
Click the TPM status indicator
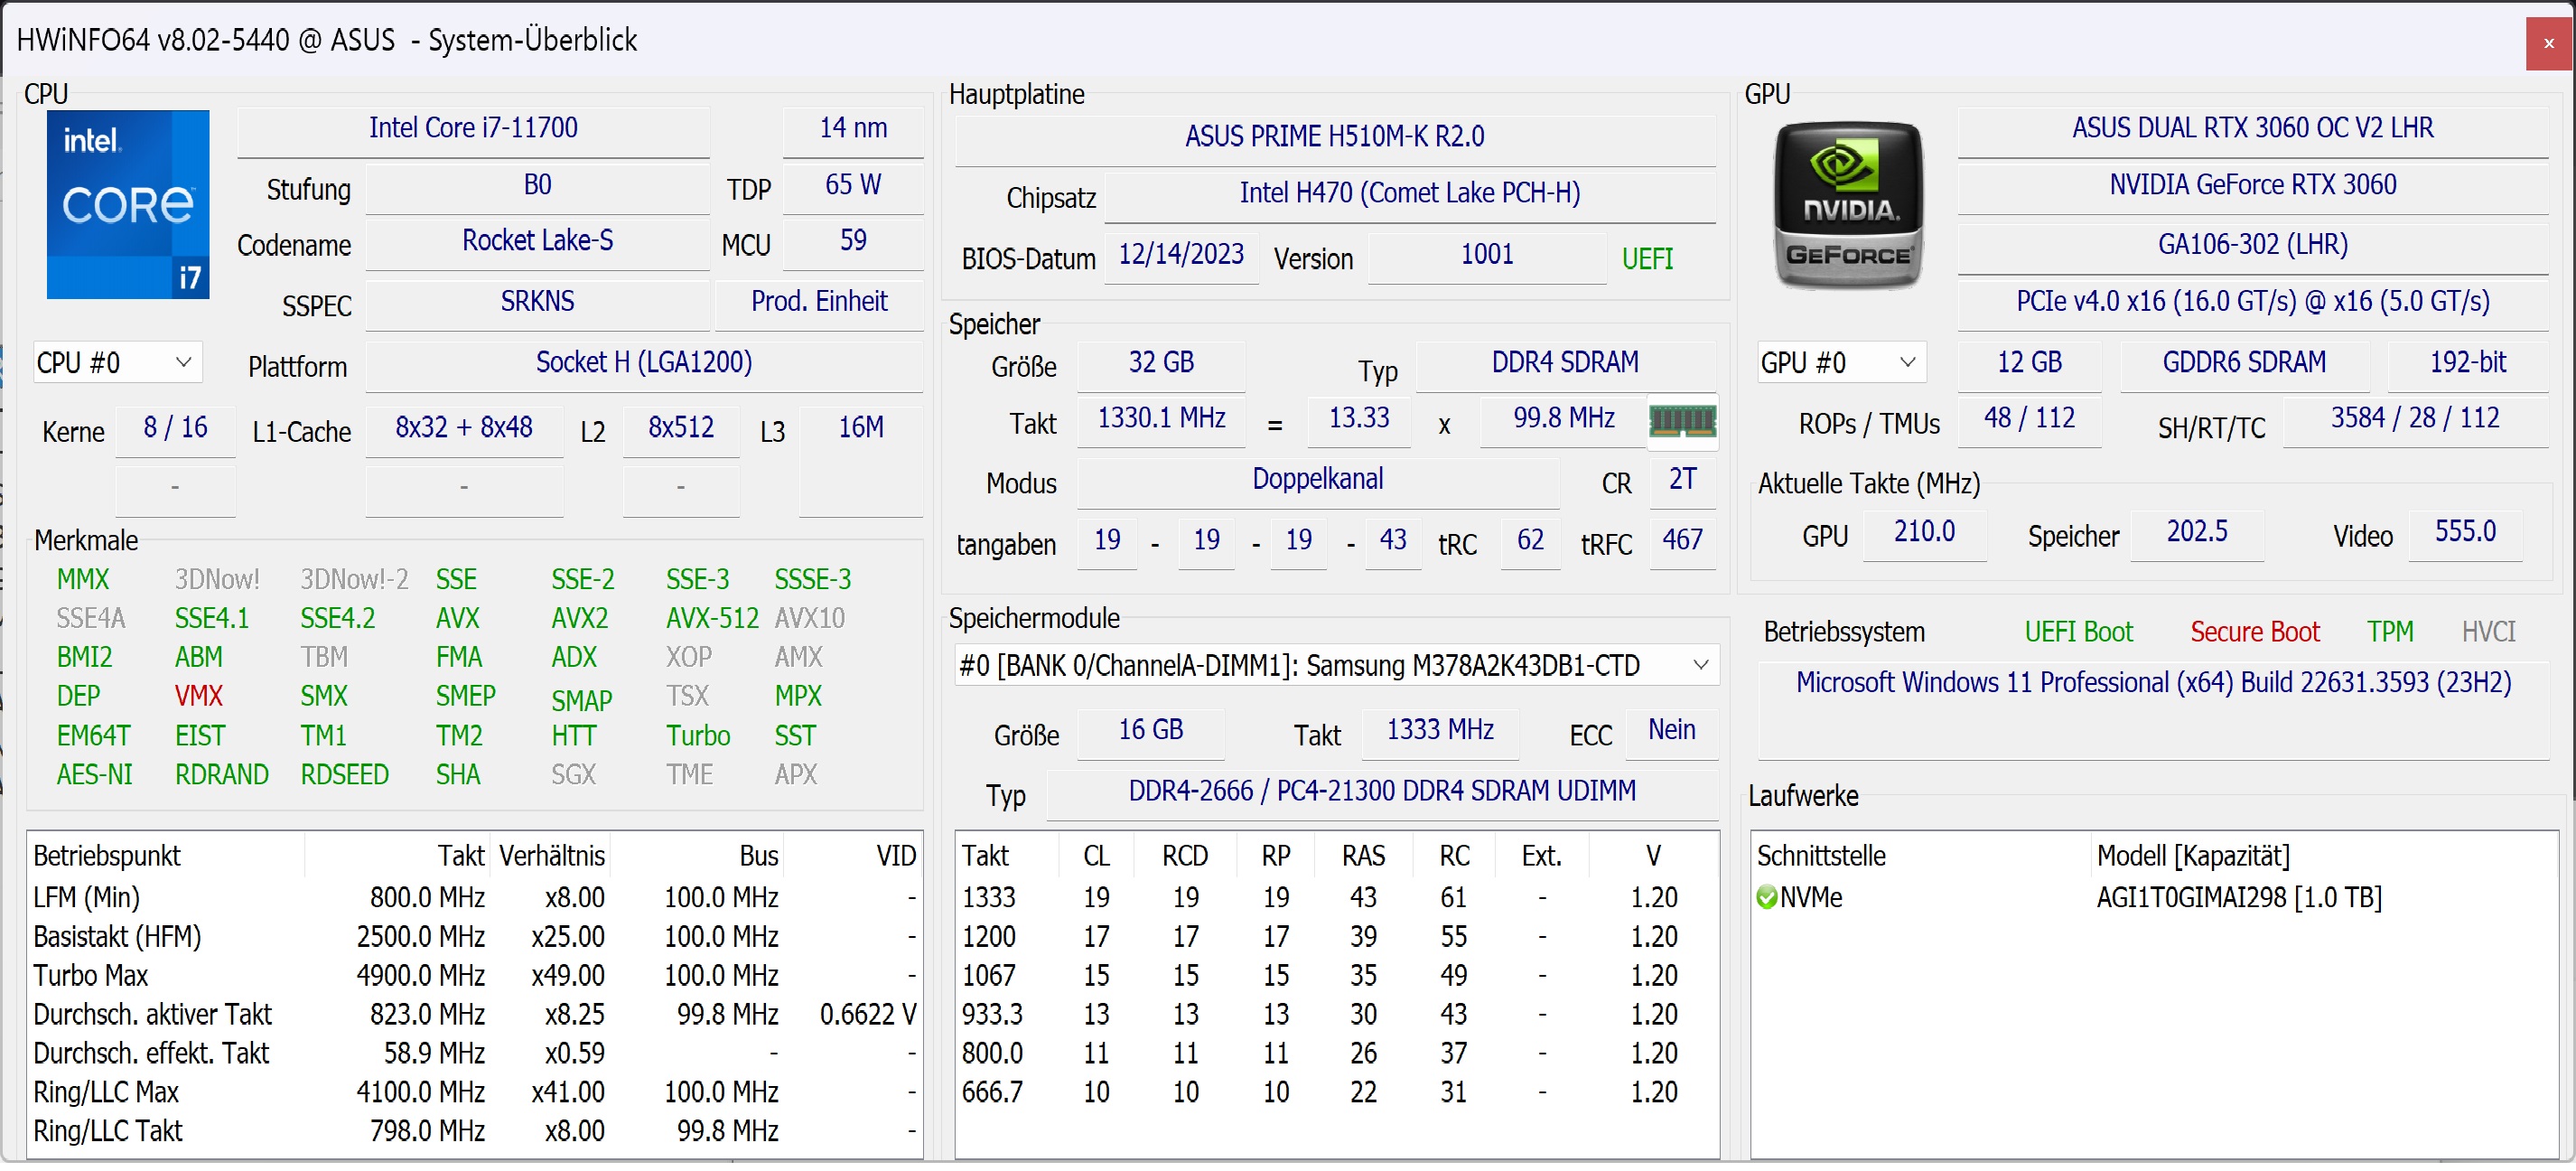click(x=2389, y=632)
